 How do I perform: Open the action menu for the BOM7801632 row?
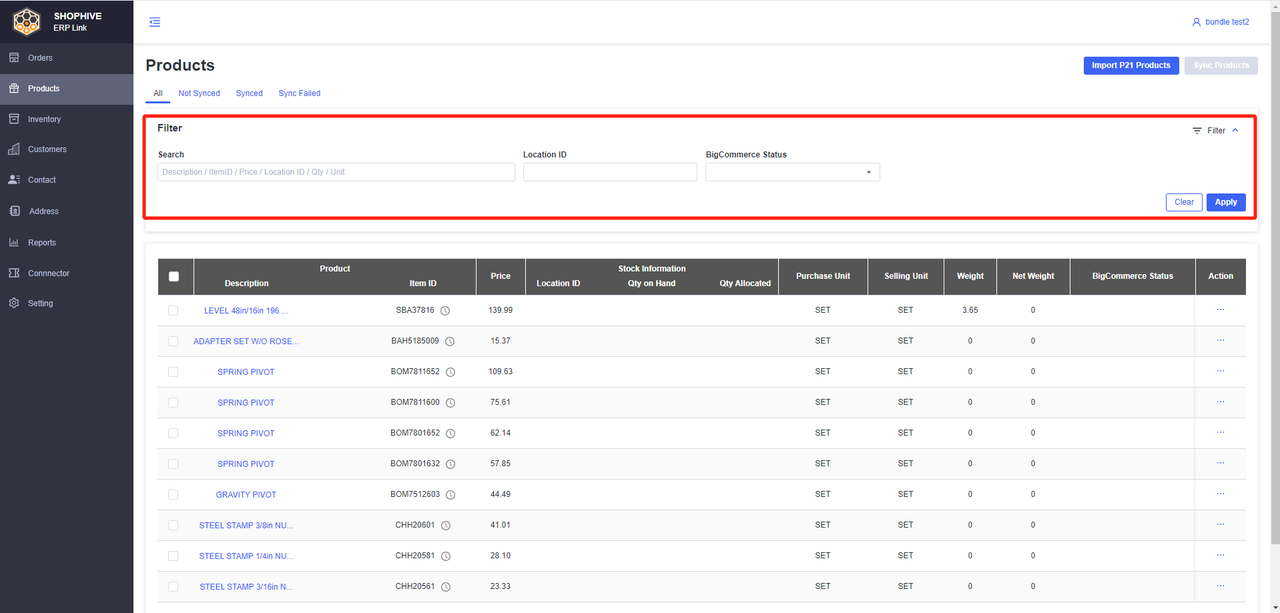pyautogui.click(x=1220, y=463)
